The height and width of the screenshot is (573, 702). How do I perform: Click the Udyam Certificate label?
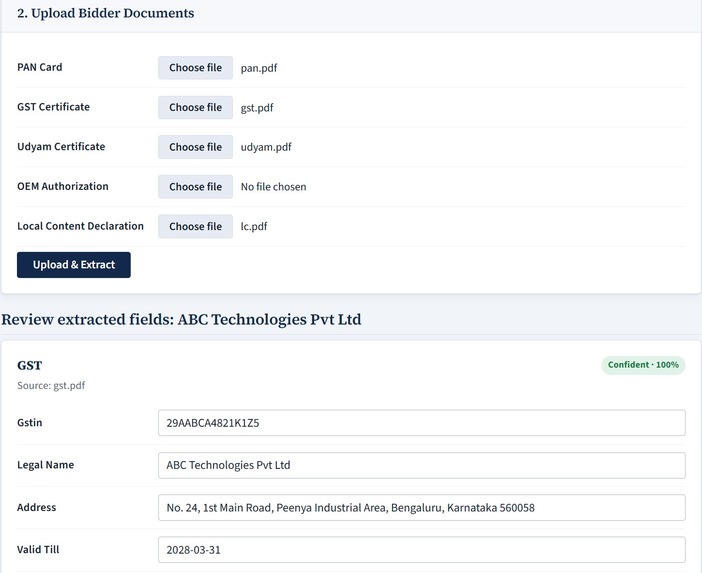coord(61,147)
